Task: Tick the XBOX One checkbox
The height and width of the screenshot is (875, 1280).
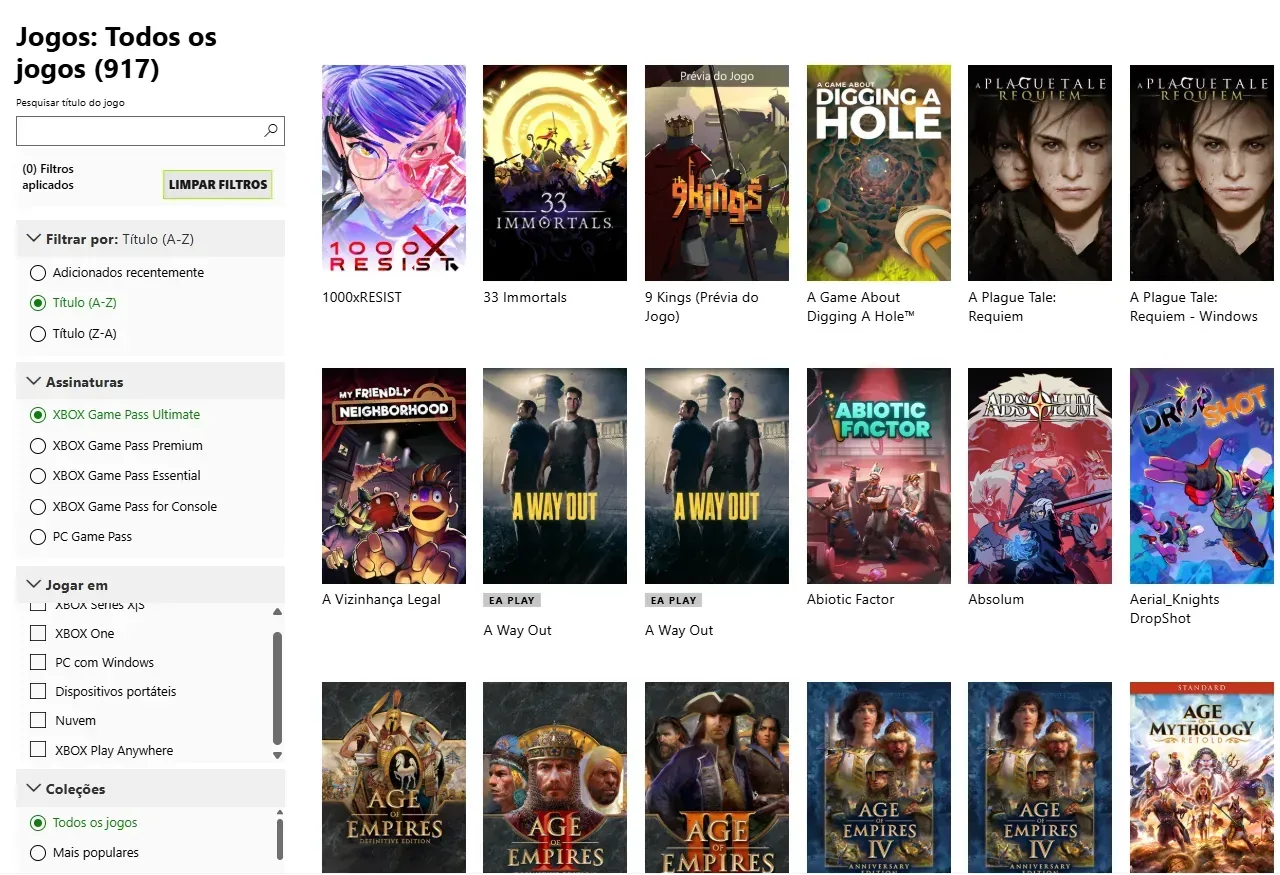Action: [x=38, y=633]
